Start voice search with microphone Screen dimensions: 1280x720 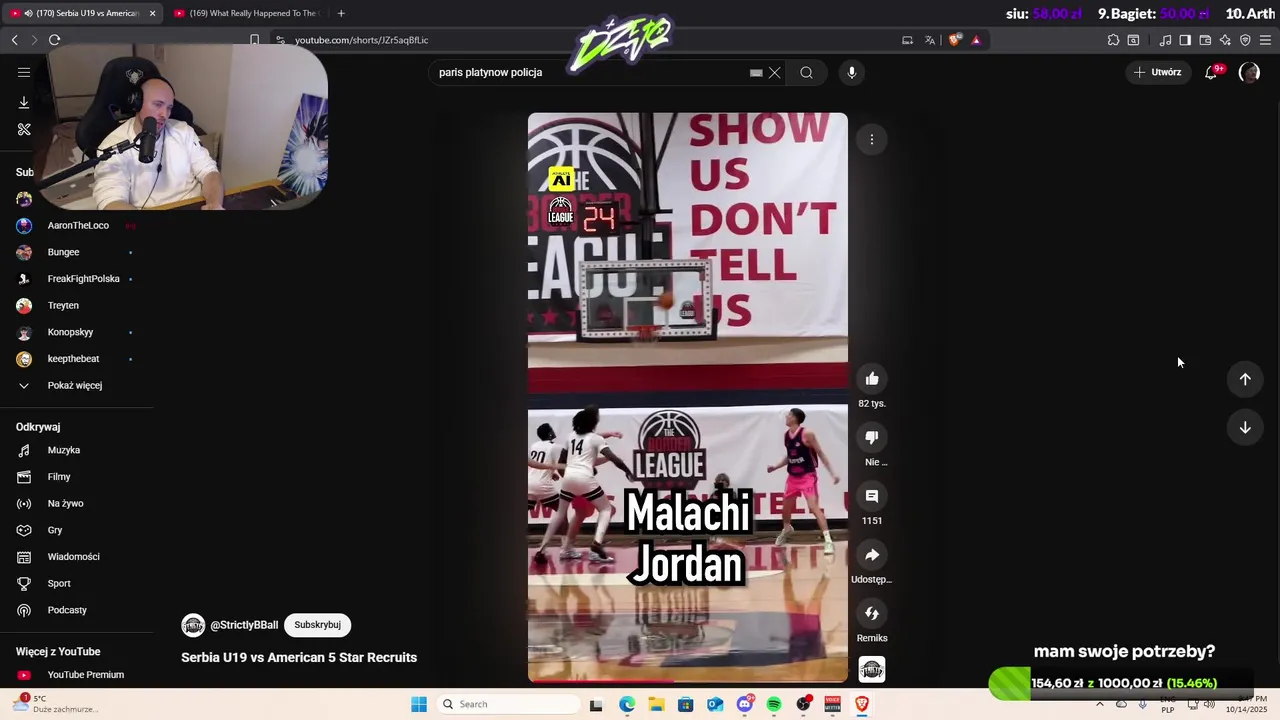coord(852,72)
